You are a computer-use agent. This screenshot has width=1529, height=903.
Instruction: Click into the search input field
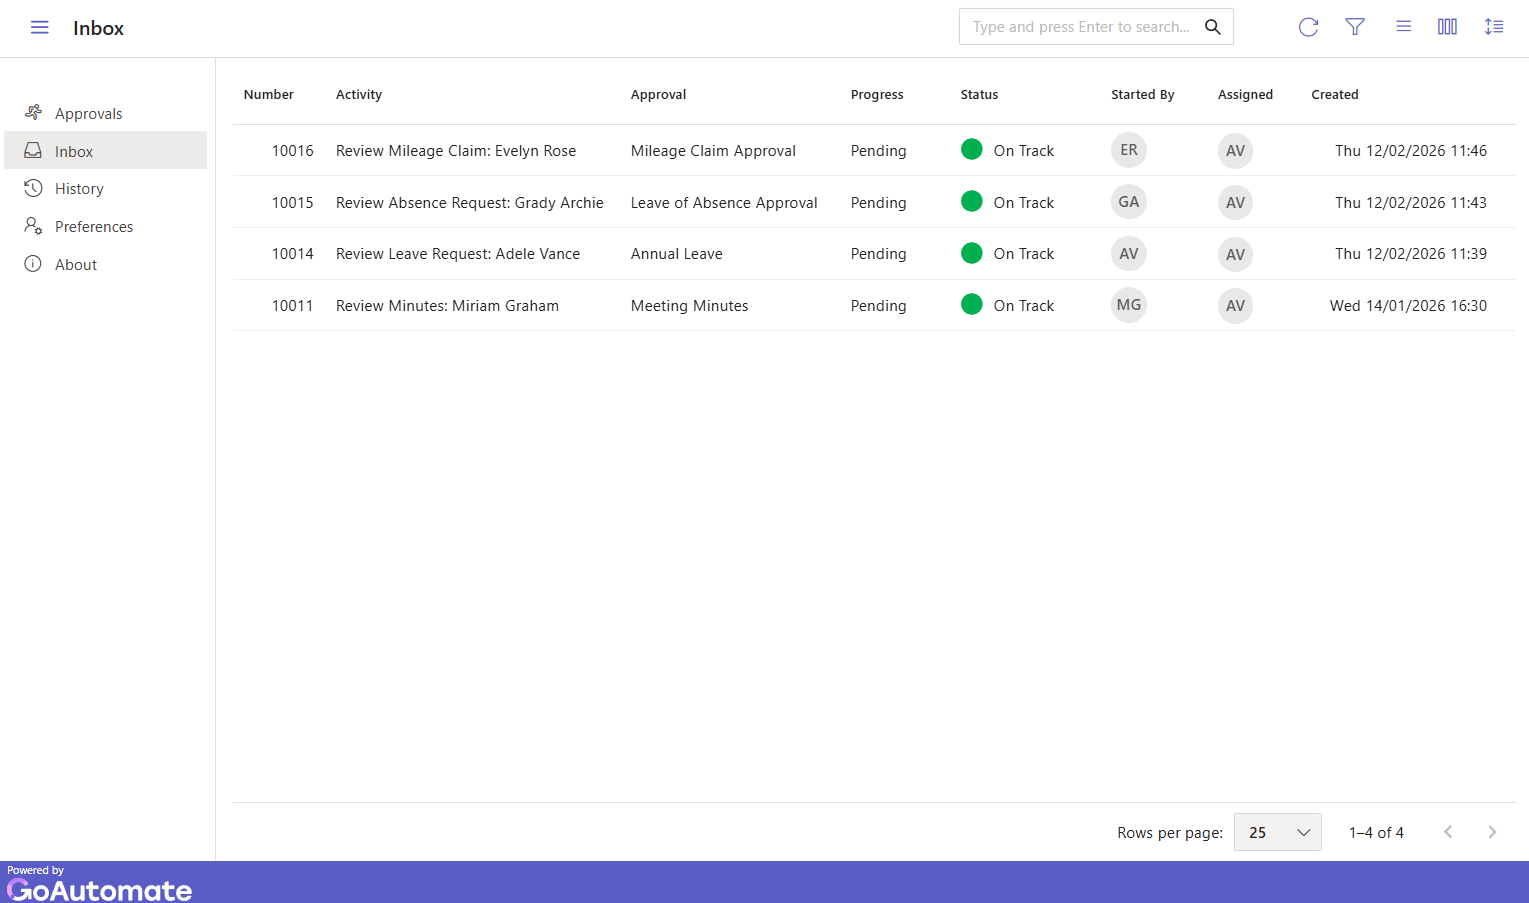tap(1080, 27)
